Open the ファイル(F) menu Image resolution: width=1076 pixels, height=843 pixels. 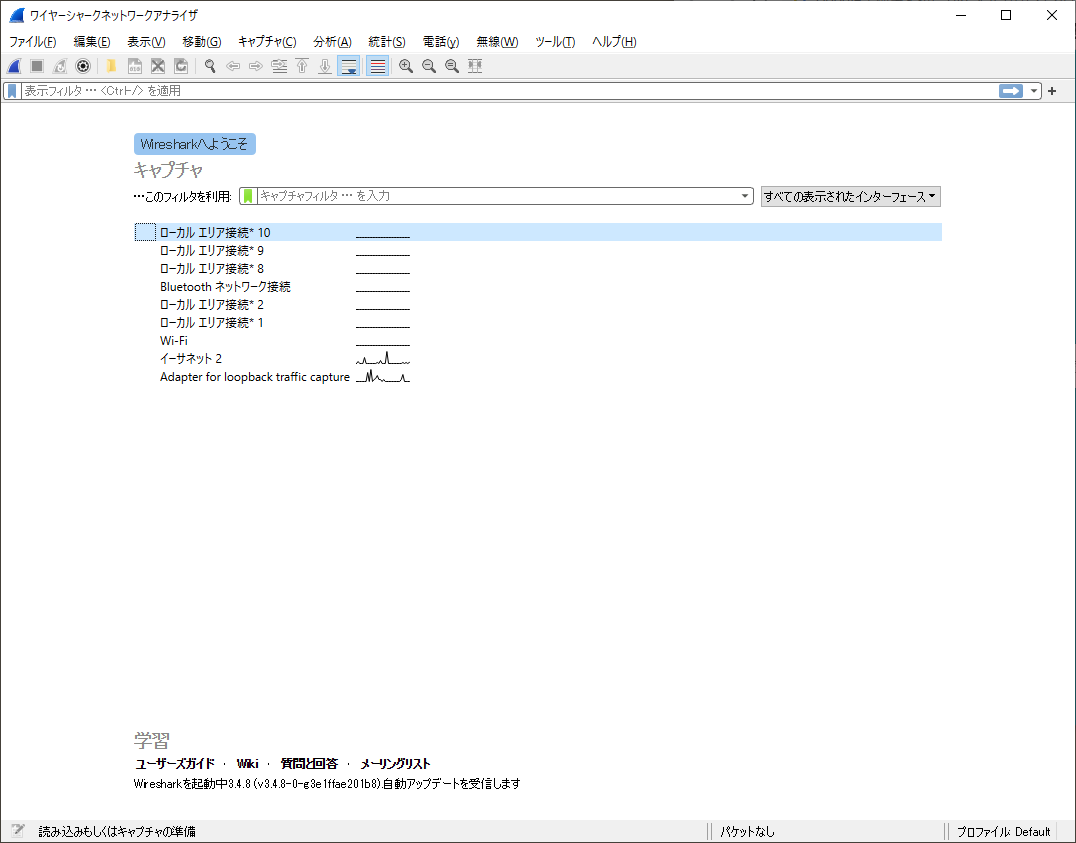pos(32,42)
